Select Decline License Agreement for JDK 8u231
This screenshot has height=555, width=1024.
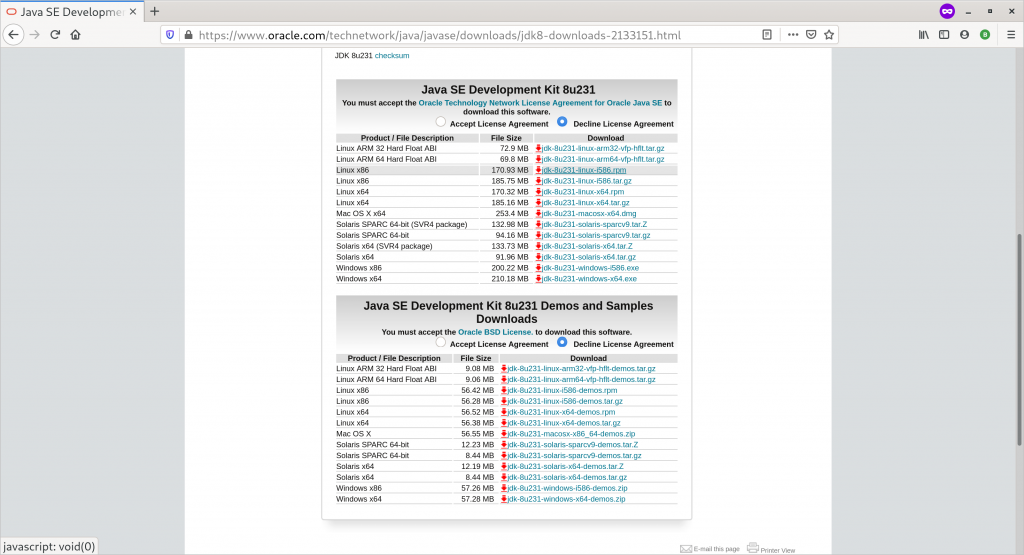(x=562, y=122)
